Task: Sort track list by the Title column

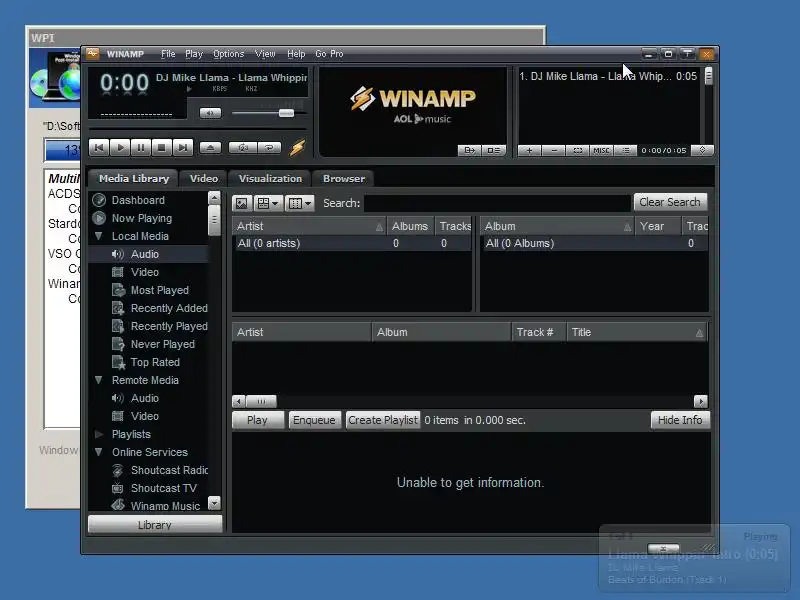Action: 637,332
